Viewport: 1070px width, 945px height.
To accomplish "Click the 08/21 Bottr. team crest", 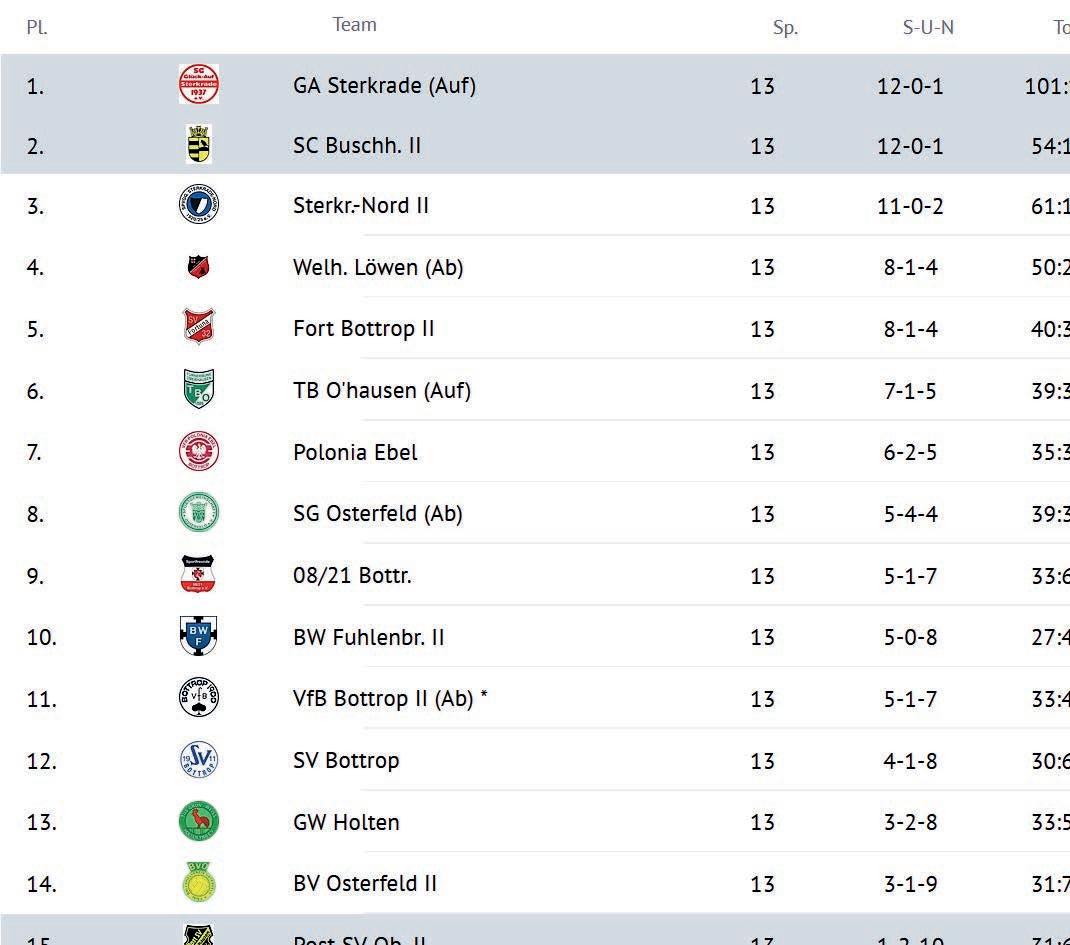I will pos(198,576).
